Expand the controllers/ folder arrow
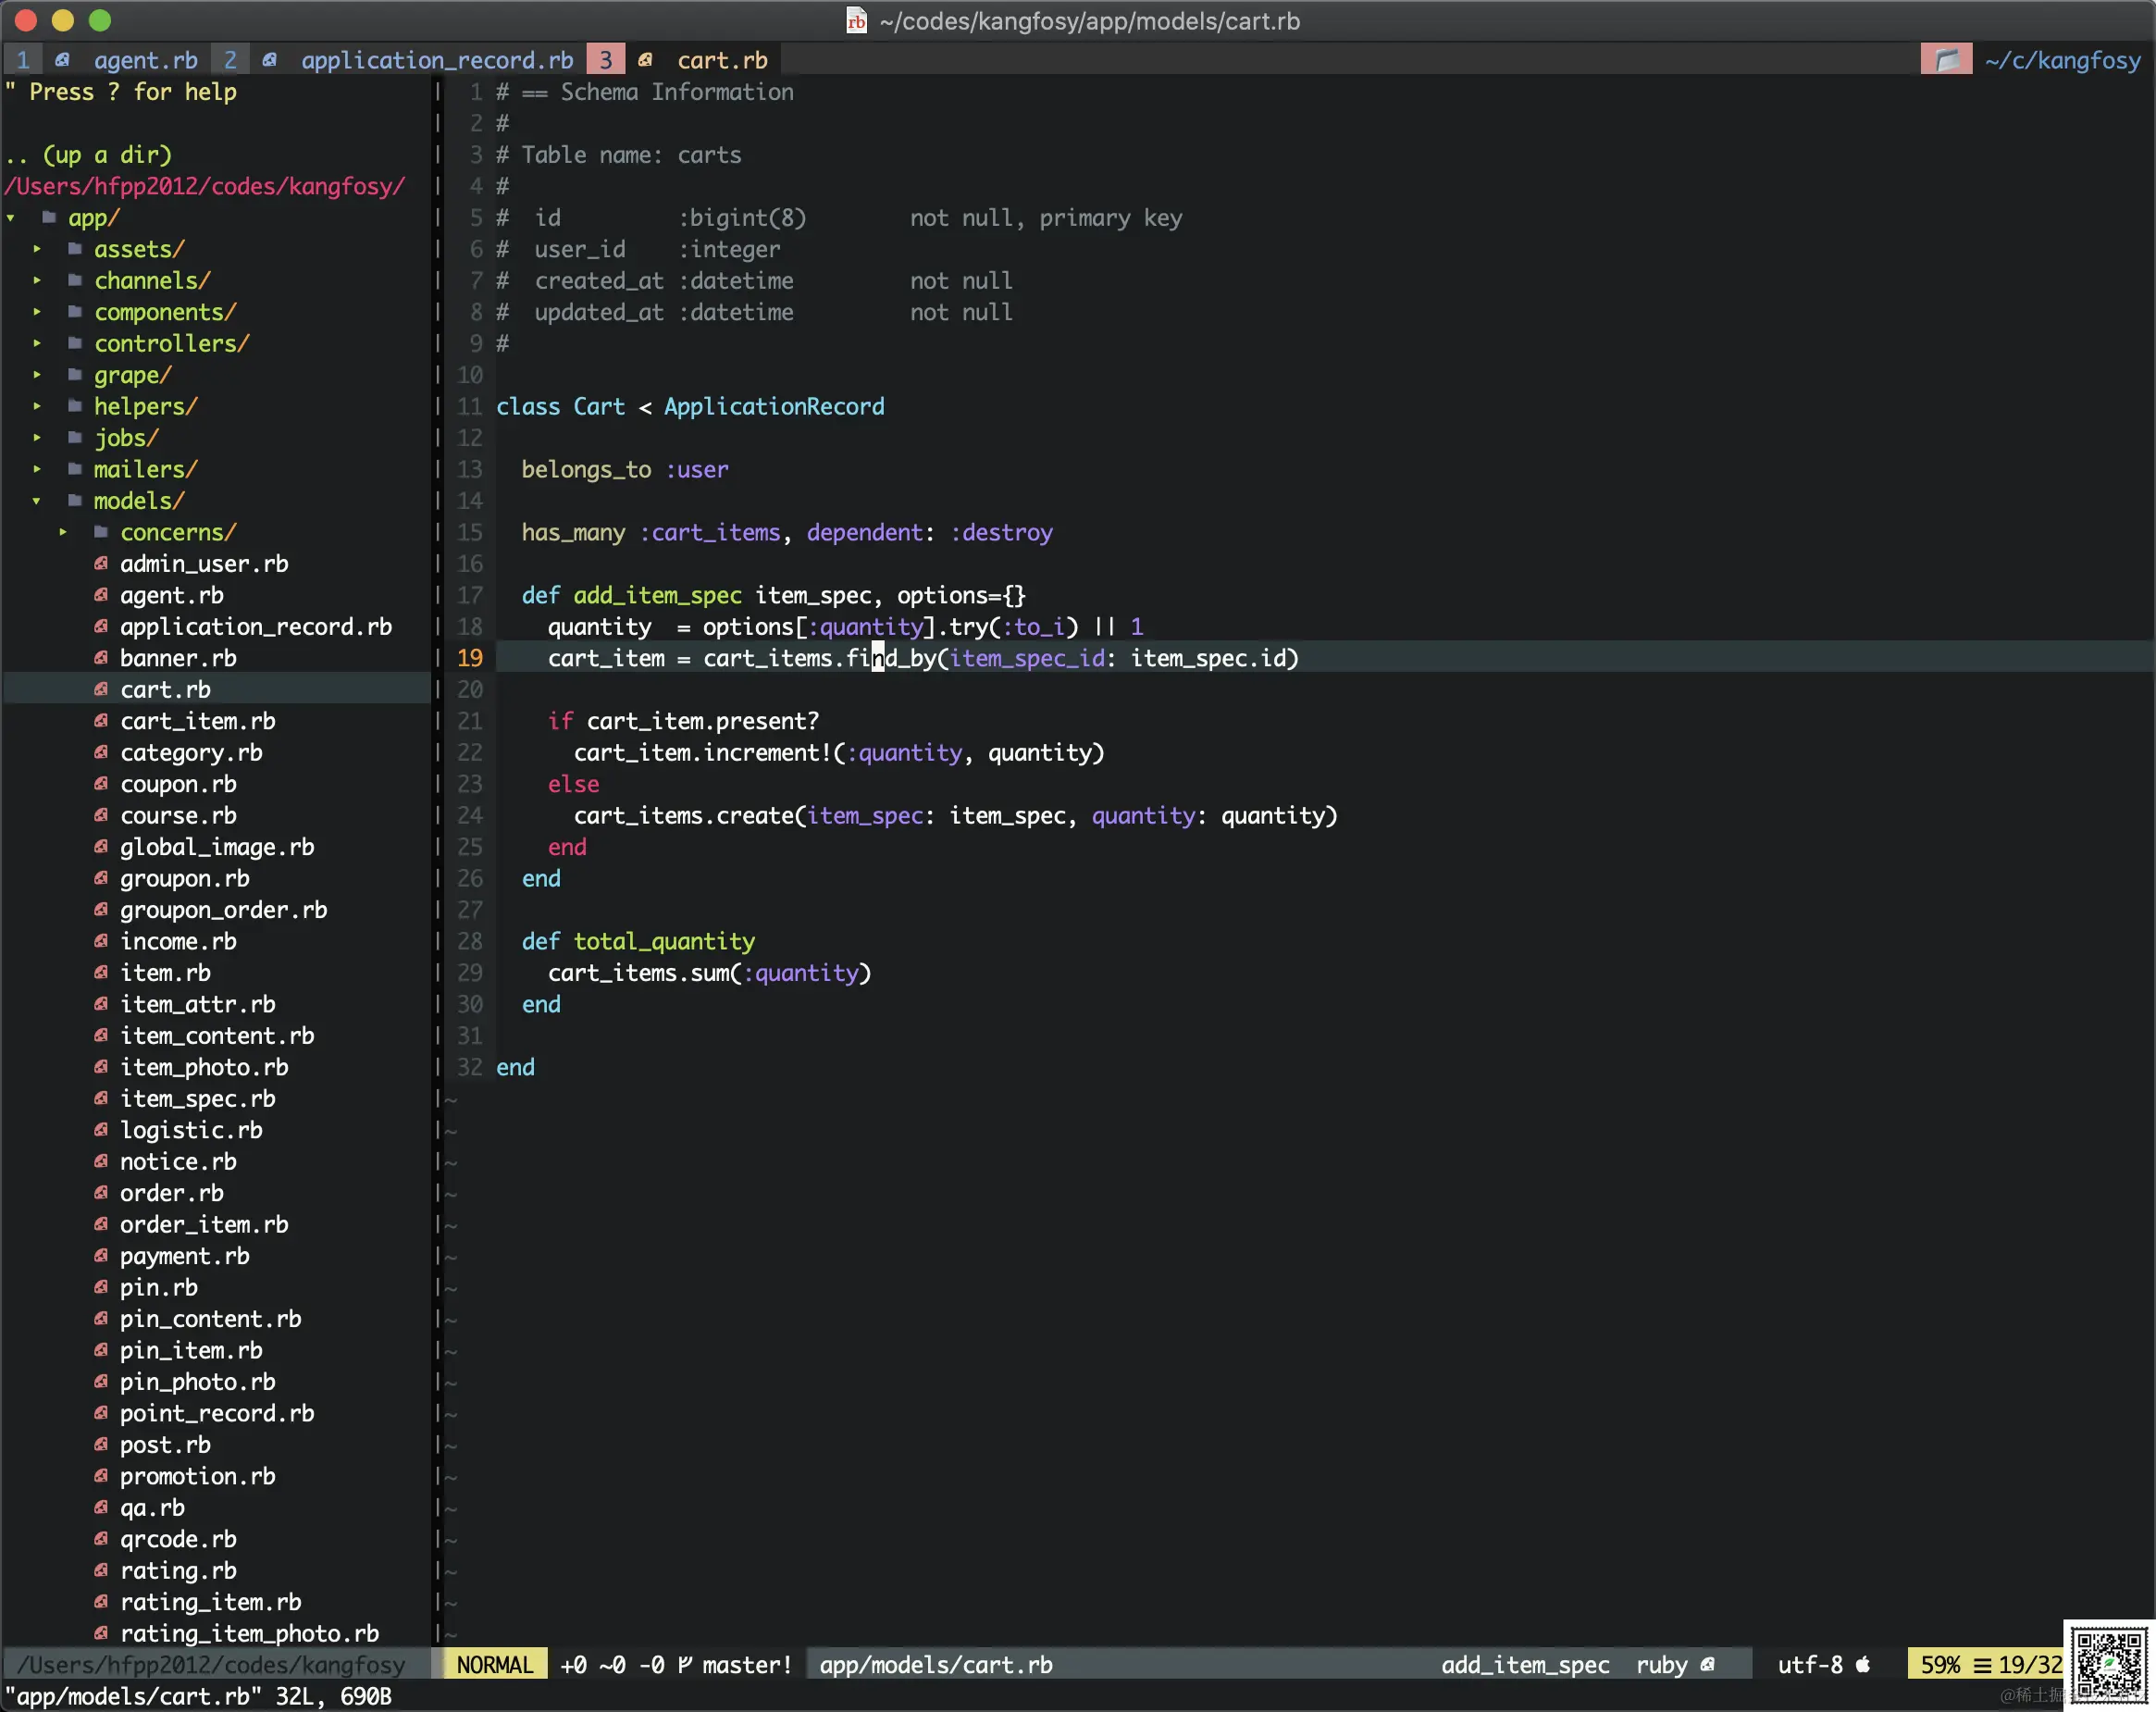Image resolution: width=2156 pixels, height=1712 pixels. [37, 343]
